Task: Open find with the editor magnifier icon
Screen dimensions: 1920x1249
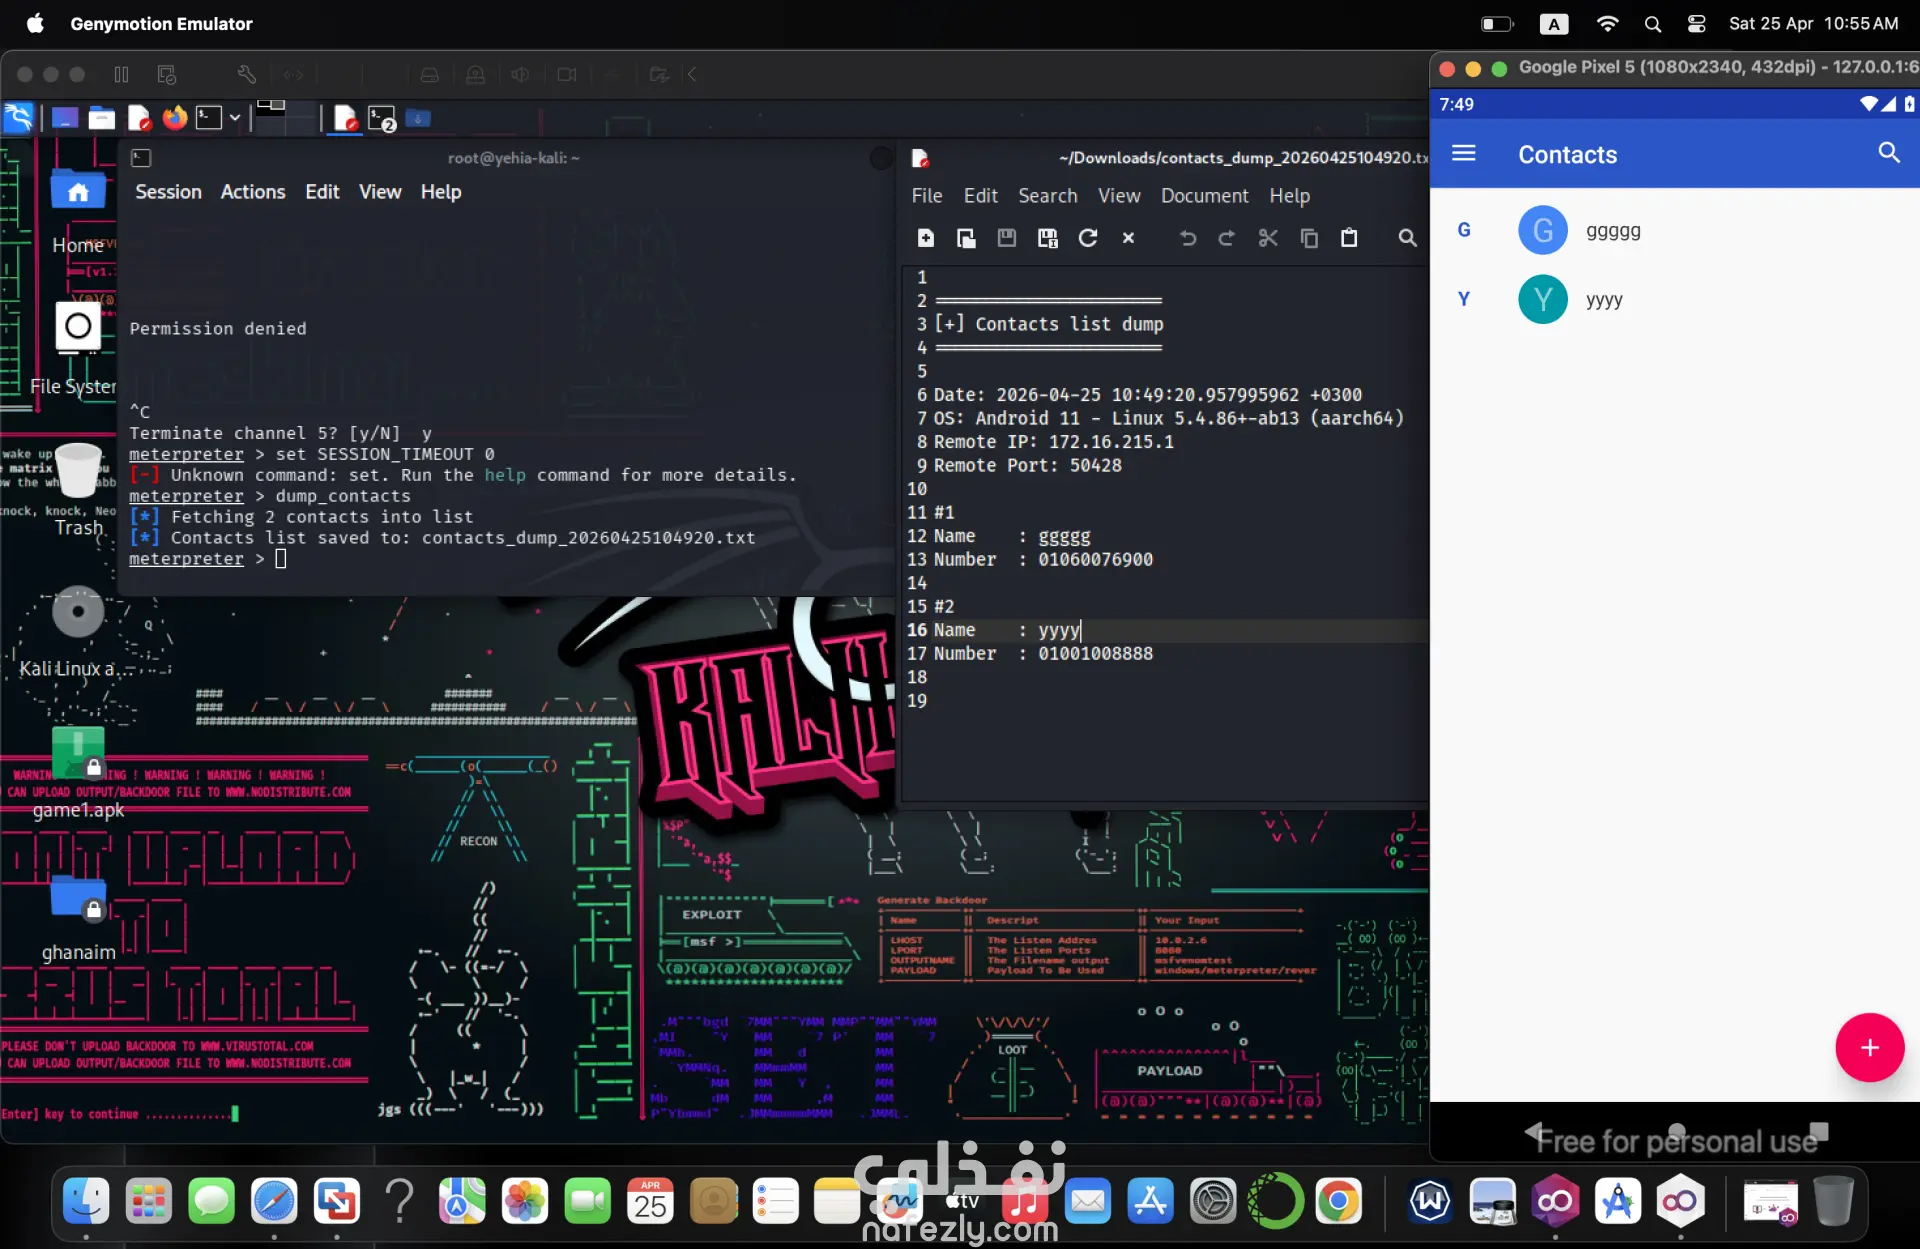Action: coord(1407,238)
